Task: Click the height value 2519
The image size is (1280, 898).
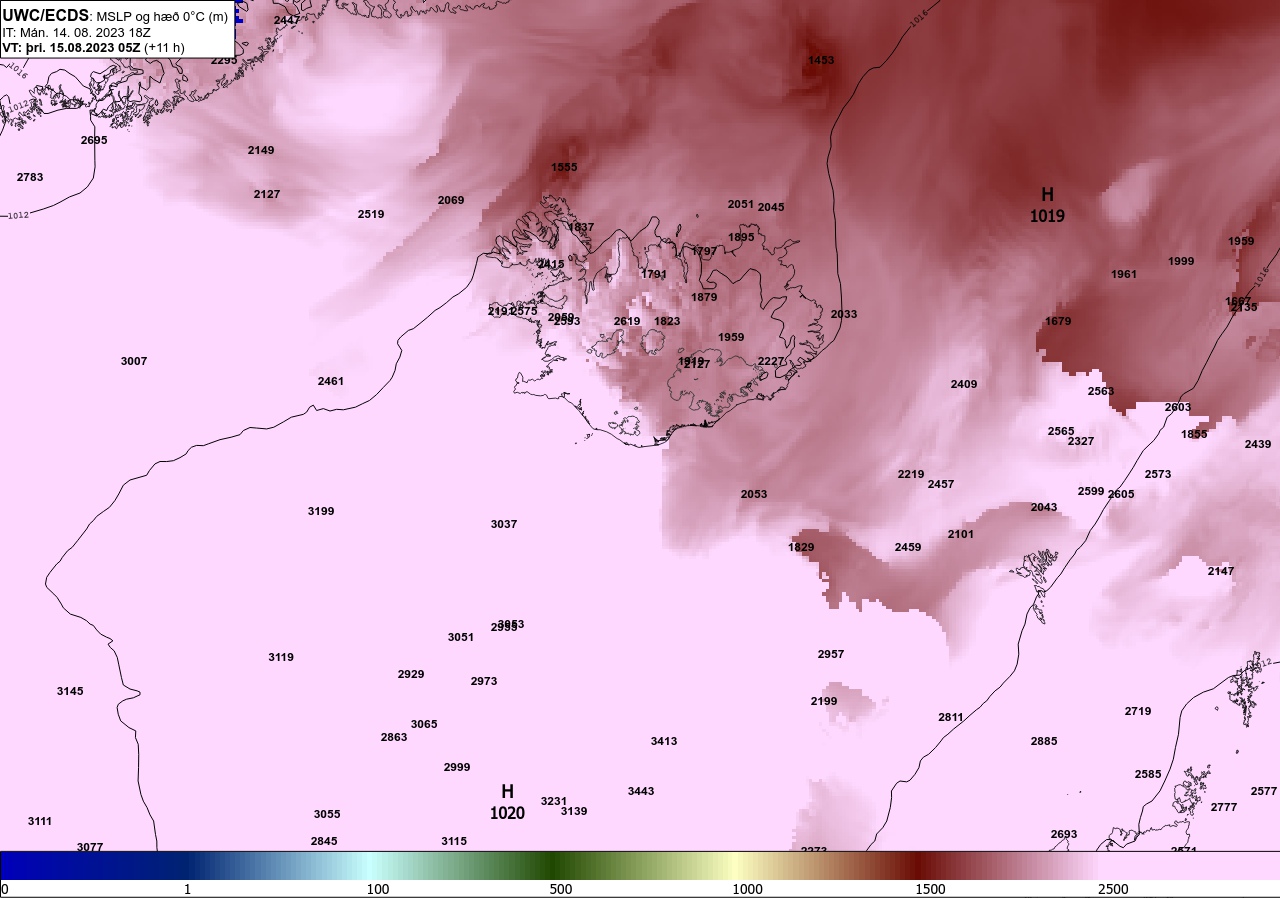Action: (371, 214)
